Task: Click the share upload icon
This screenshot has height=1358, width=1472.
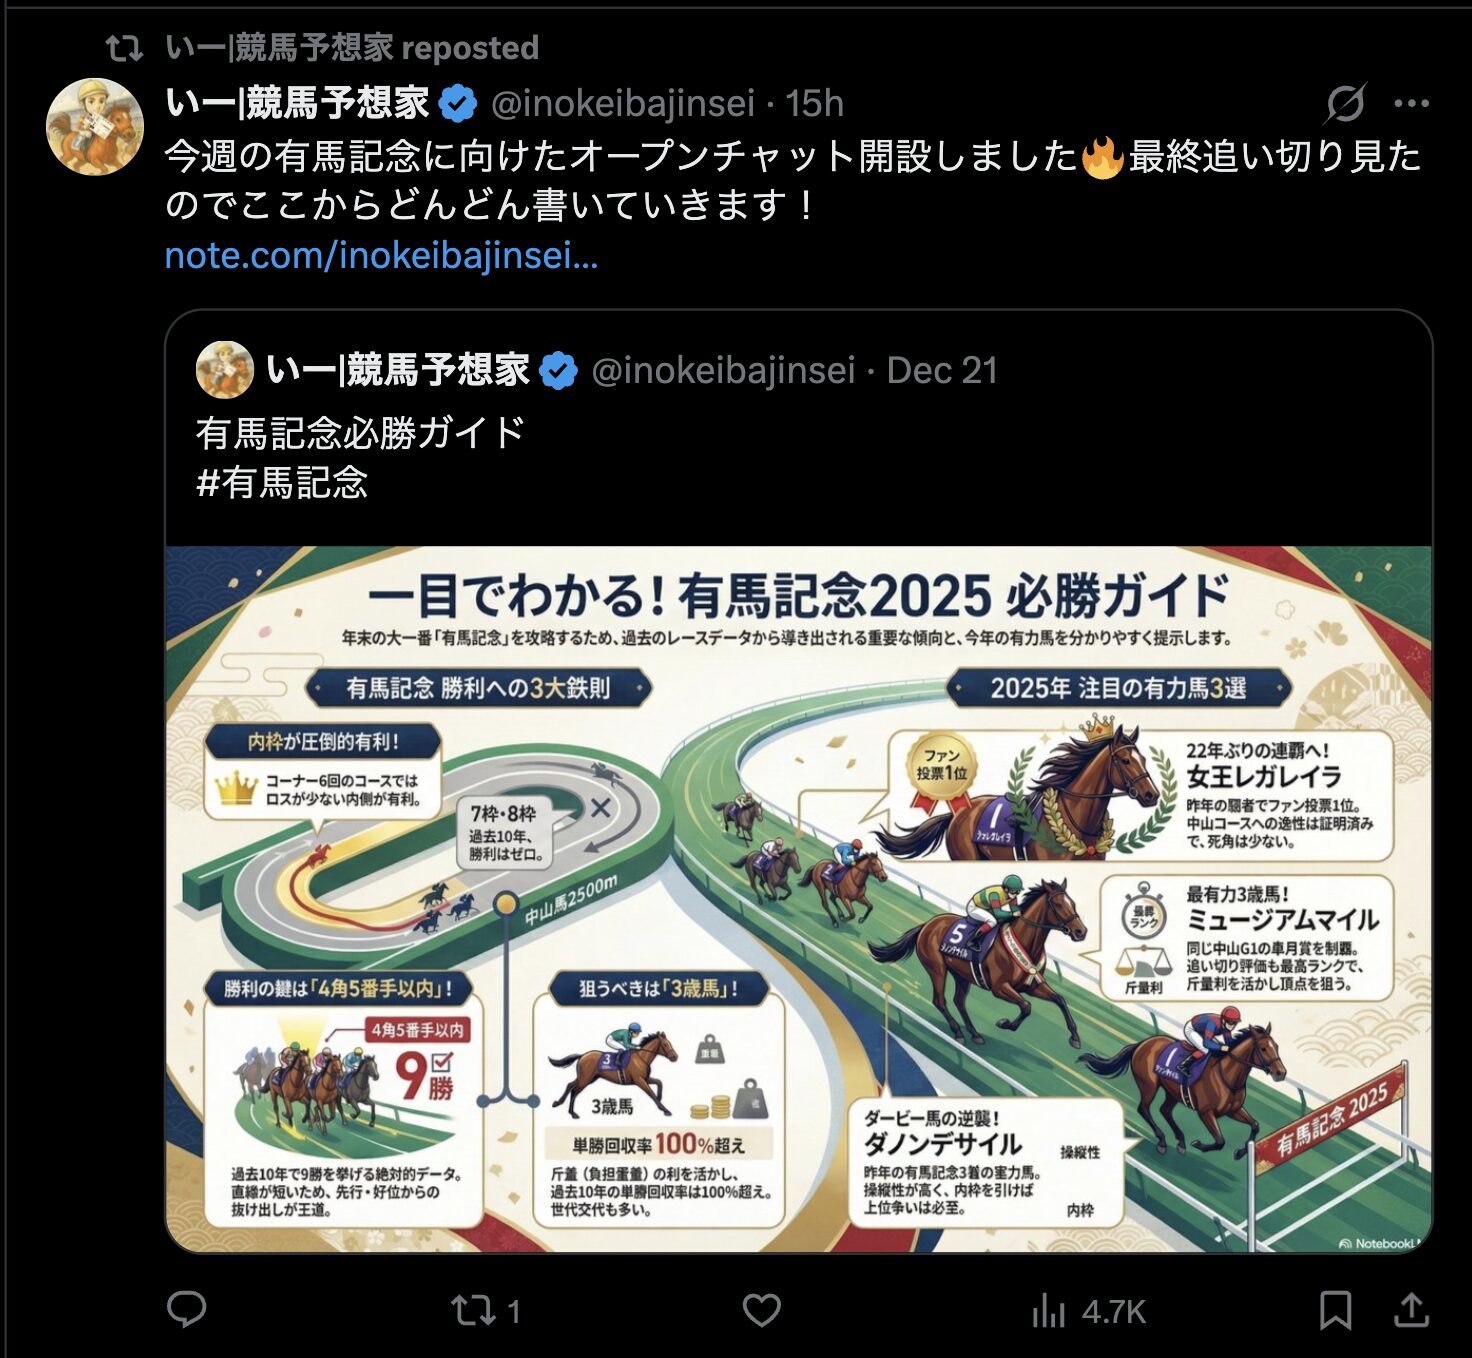Action: tap(1411, 1309)
